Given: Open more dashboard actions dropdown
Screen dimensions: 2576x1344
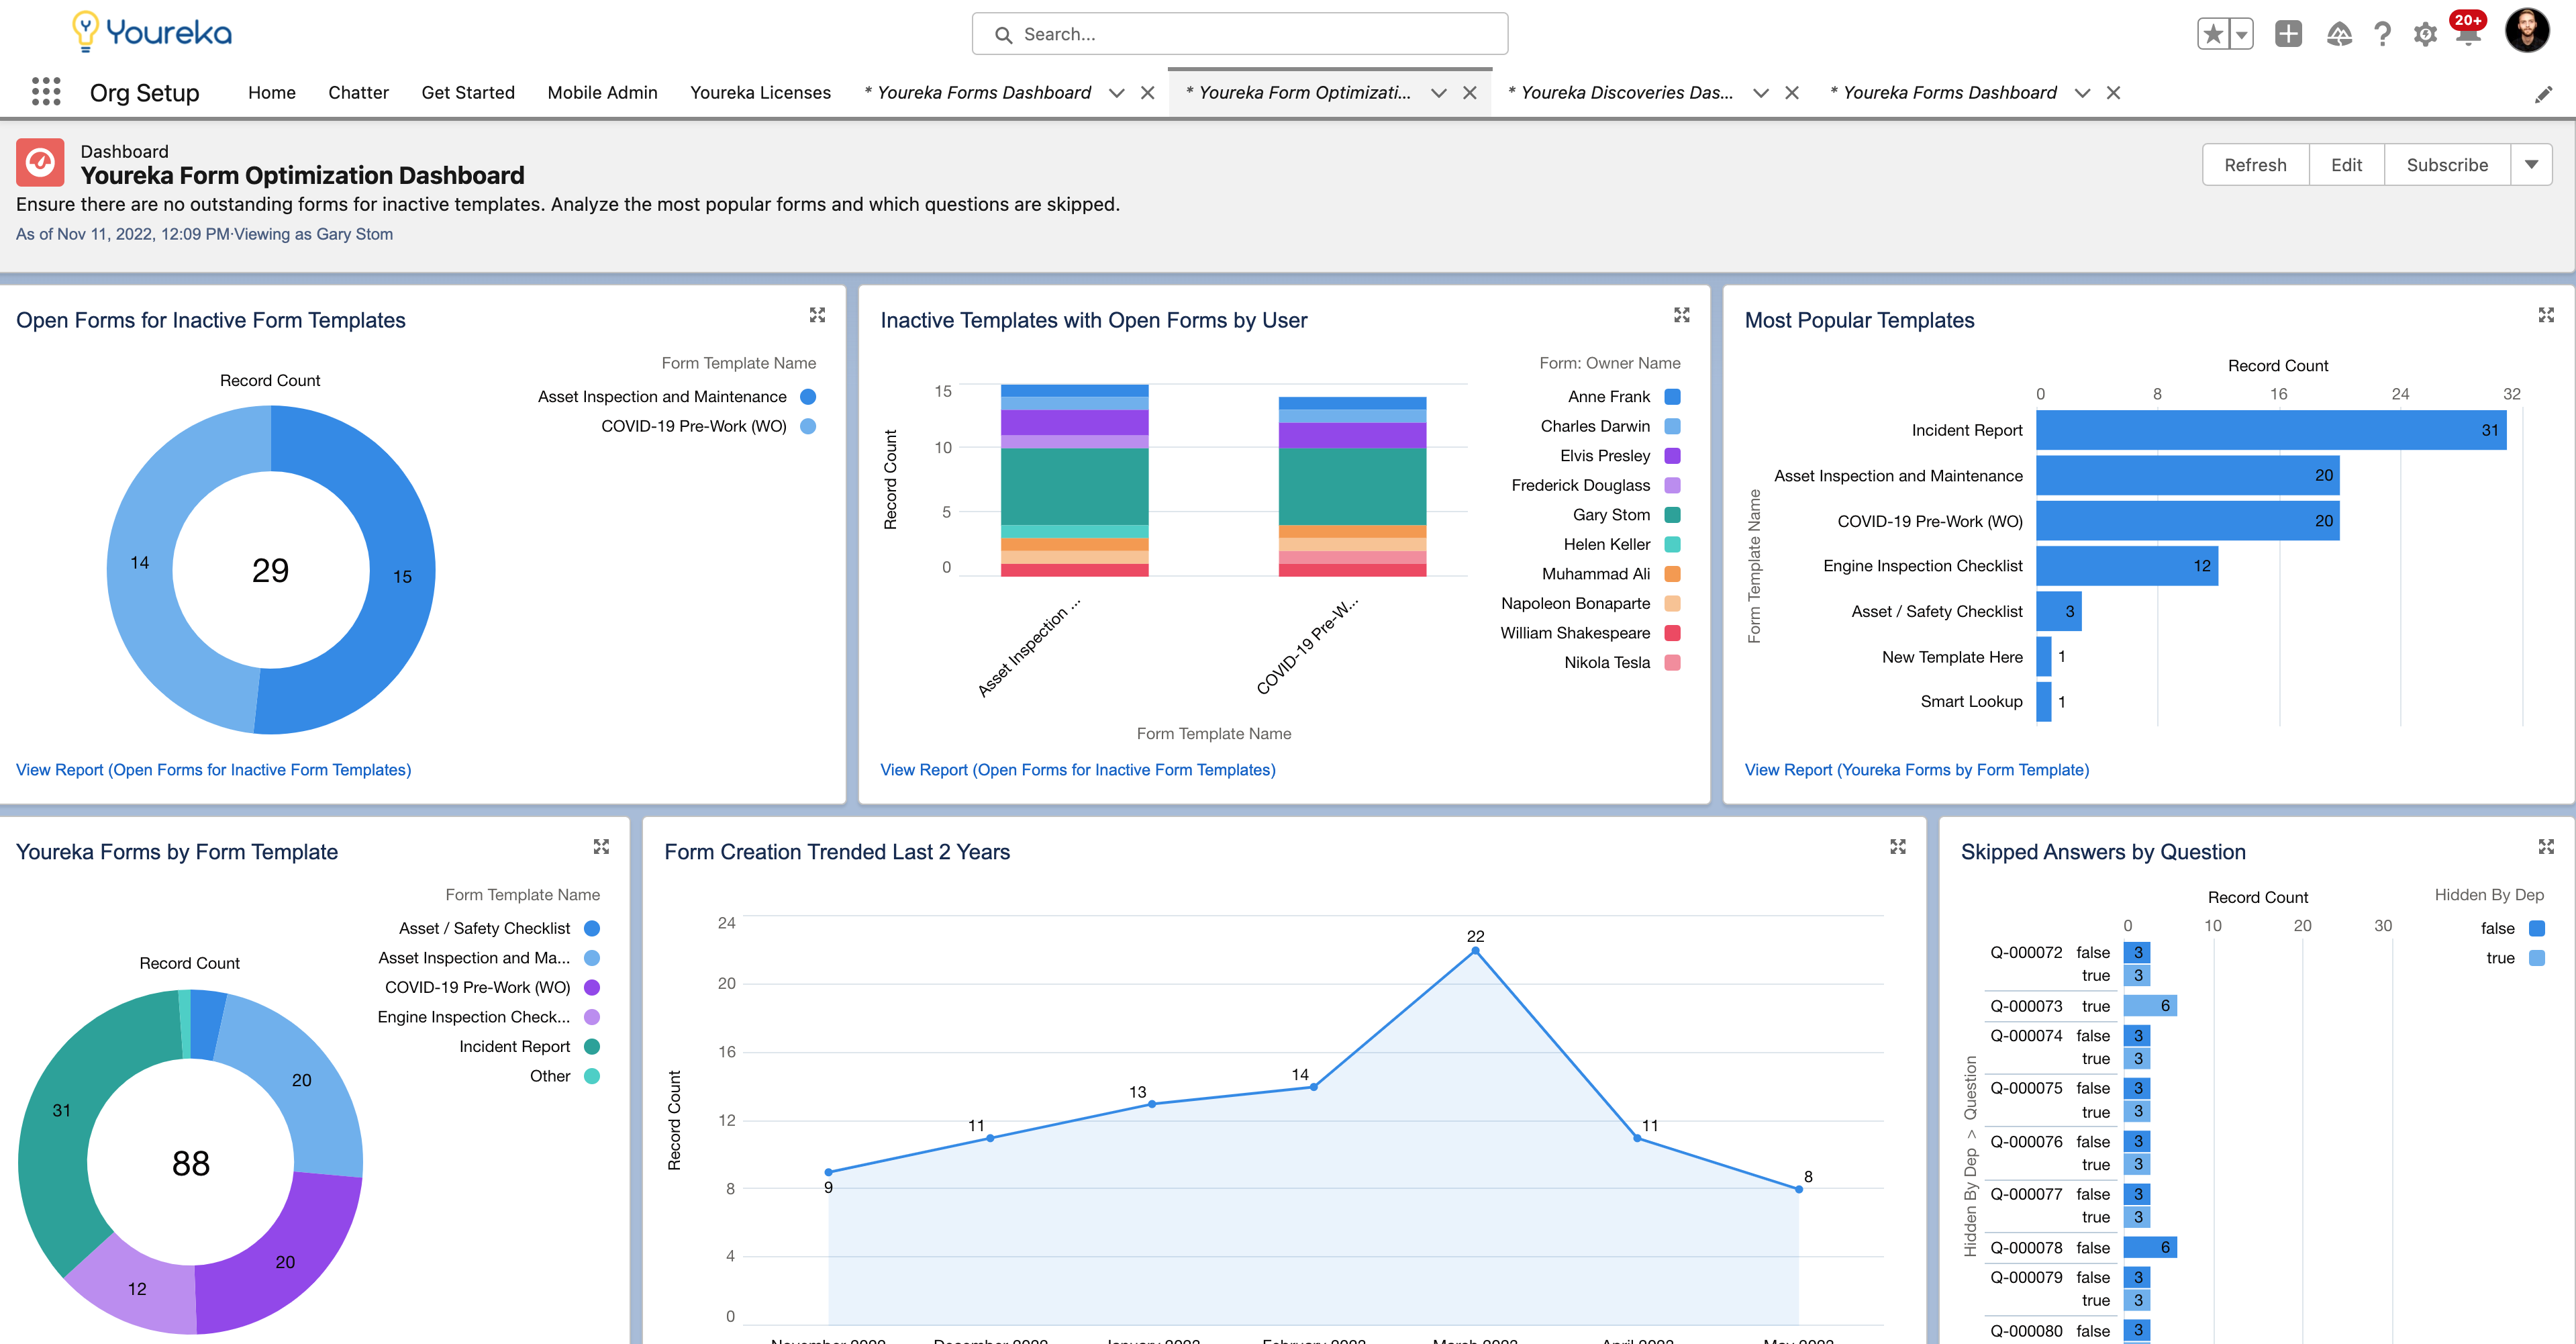Looking at the screenshot, I should click(x=2531, y=165).
